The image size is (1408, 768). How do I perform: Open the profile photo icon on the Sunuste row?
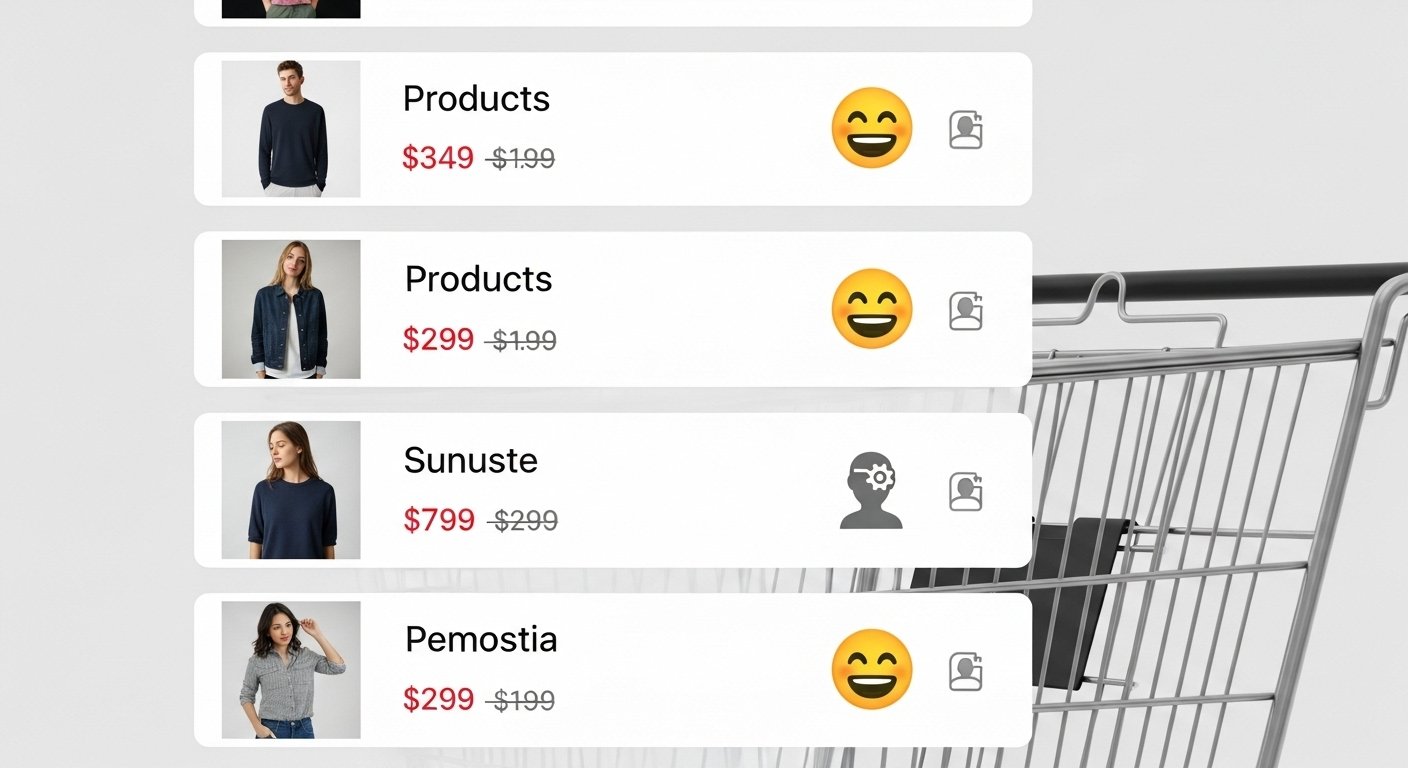pos(966,490)
